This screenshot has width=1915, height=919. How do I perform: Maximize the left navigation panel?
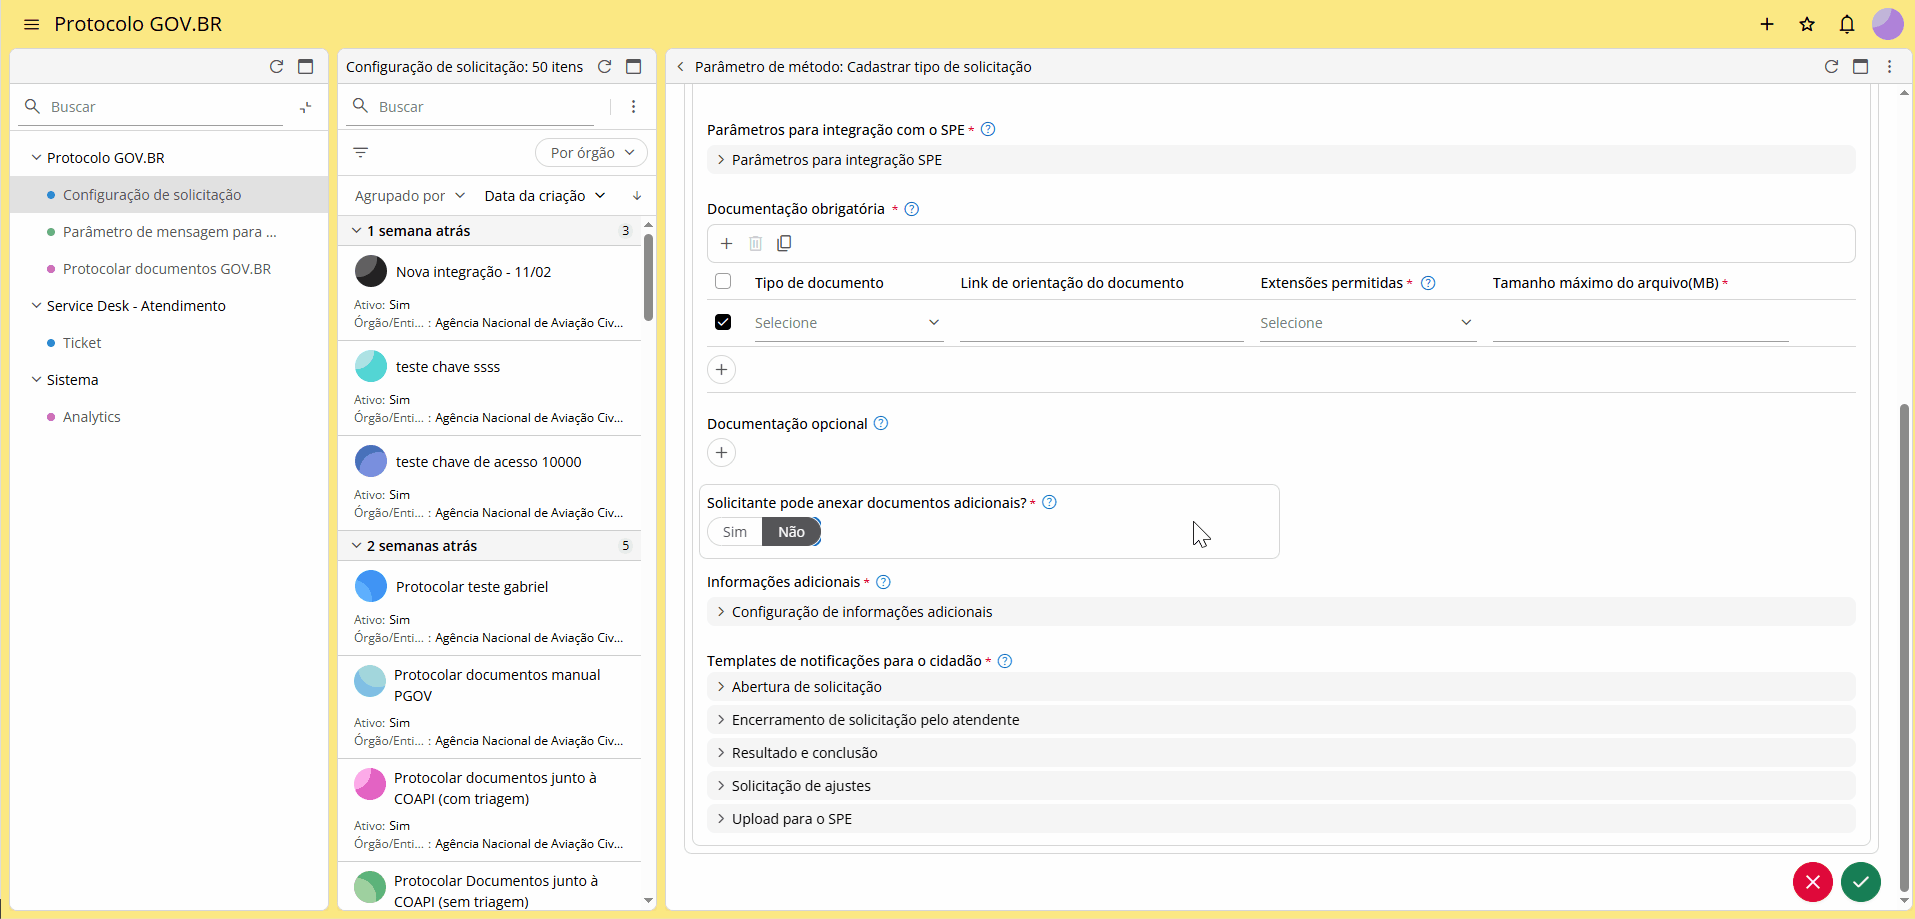[x=306, y=67]
